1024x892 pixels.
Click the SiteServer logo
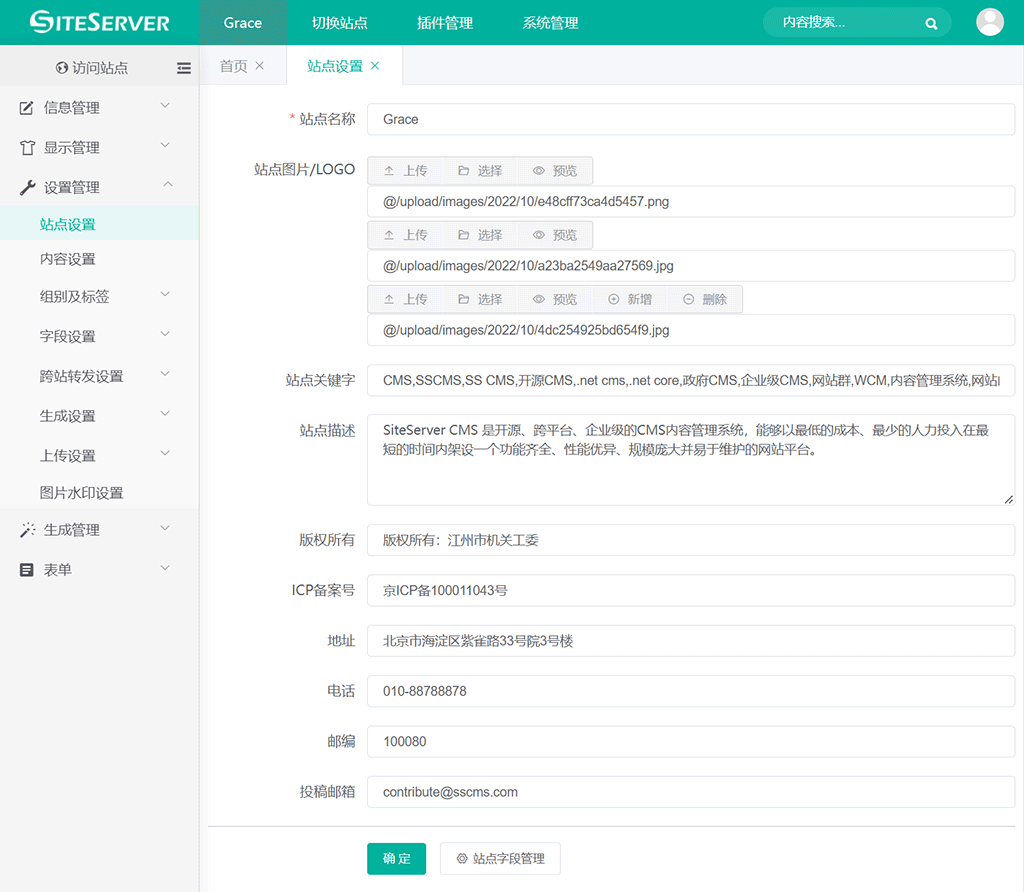pyautogui.click(x=99, y=22)
